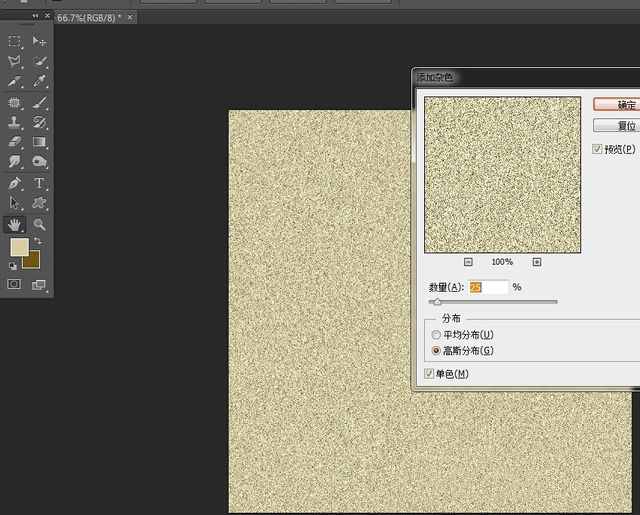Viewport: 640px width, 515px height.
Task: Toggle the 预览 (Preview) checkbox
Action: coord(597,149)
